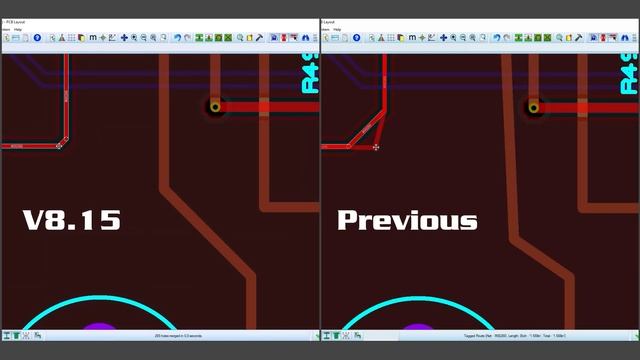Click first status bar icon, V8.15 window
This screenshot has height=360, width=640.
tap(7, 336)
